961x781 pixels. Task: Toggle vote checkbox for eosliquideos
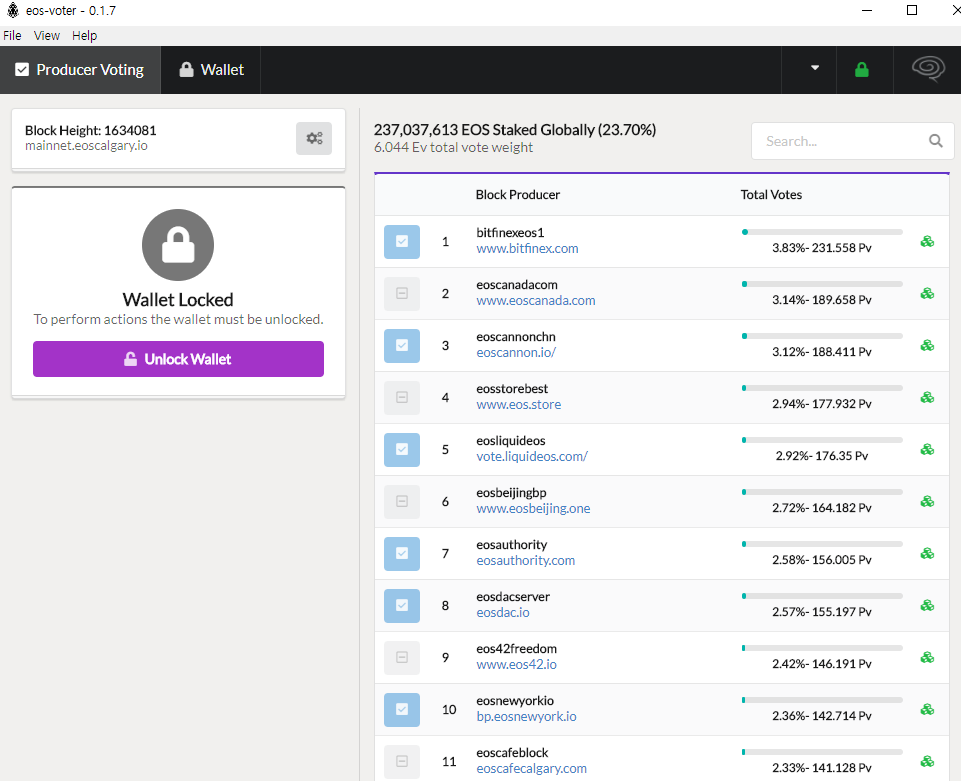point(402,449)
